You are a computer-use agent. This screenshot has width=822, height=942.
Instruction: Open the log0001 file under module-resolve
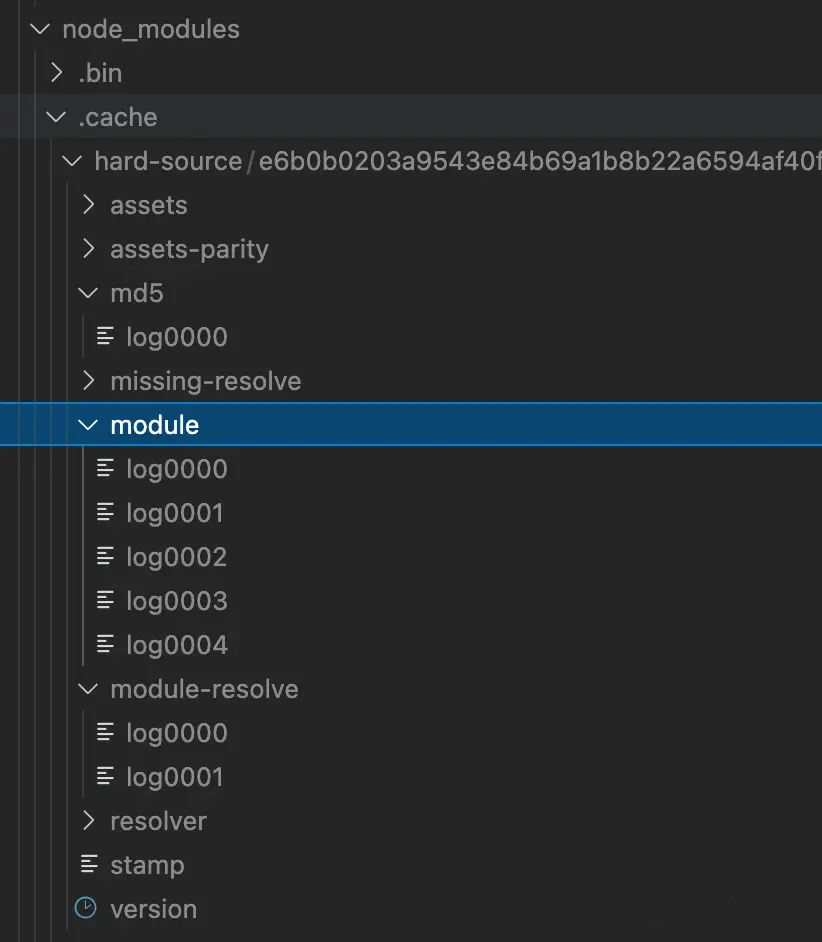[x=175, y=776]
